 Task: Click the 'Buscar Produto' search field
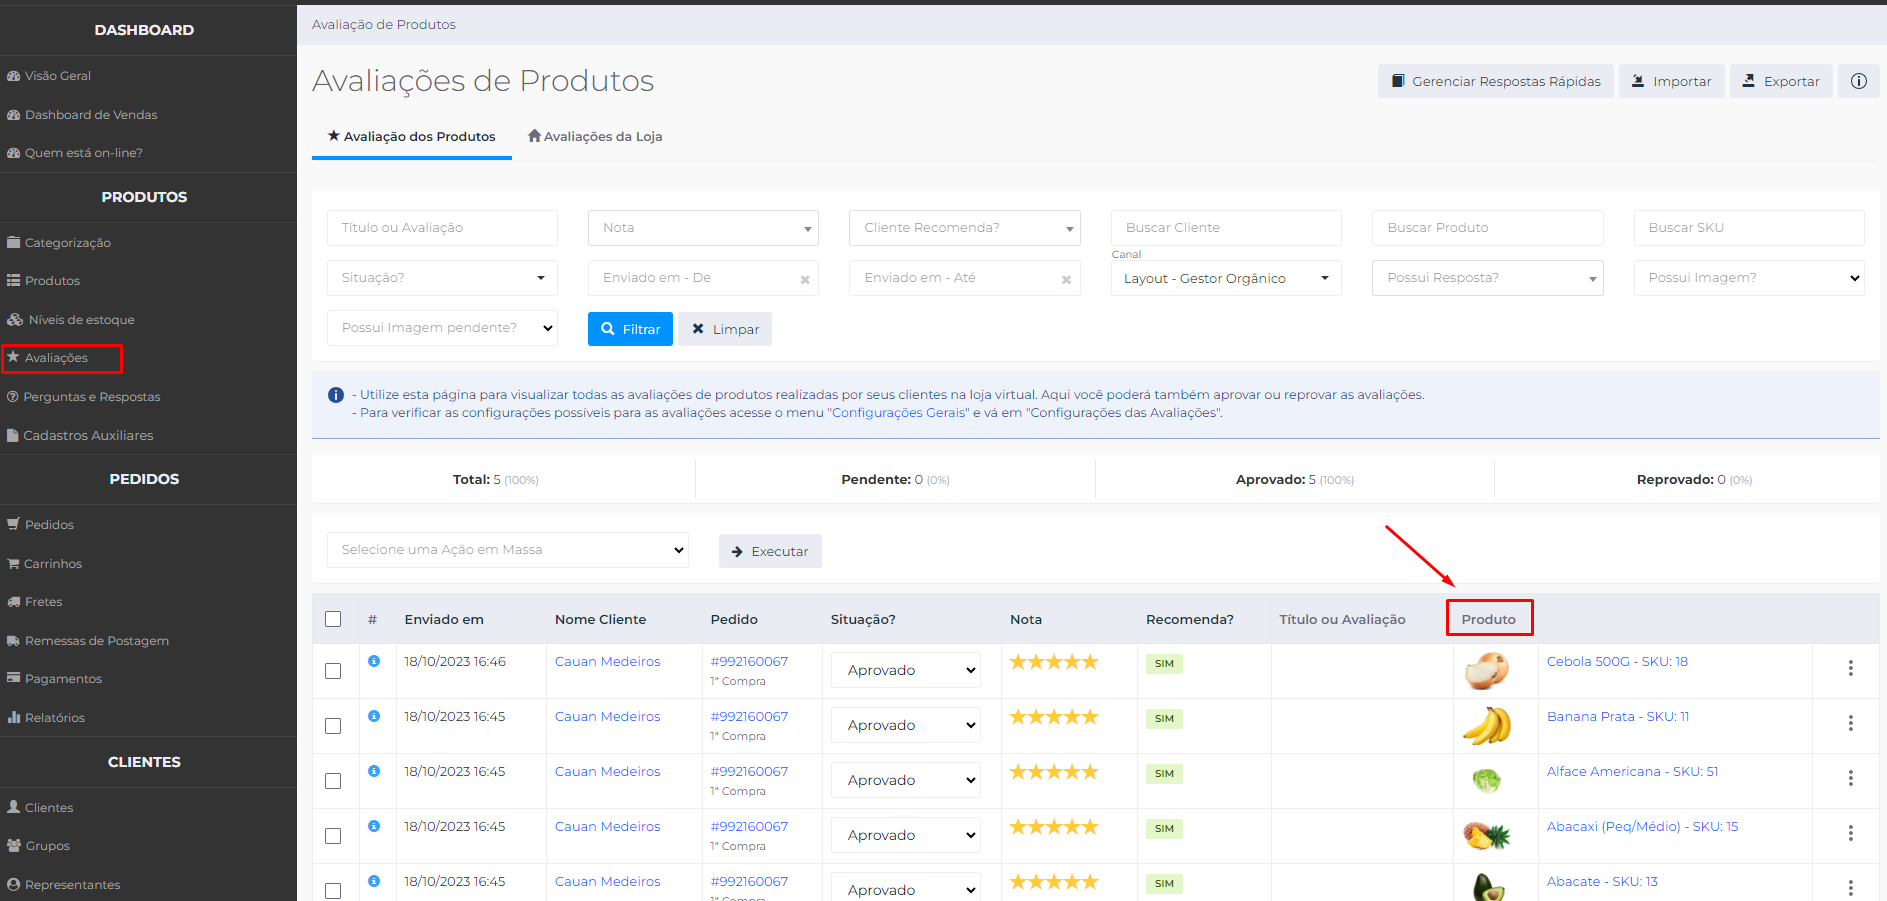[x=1487, y=228]
